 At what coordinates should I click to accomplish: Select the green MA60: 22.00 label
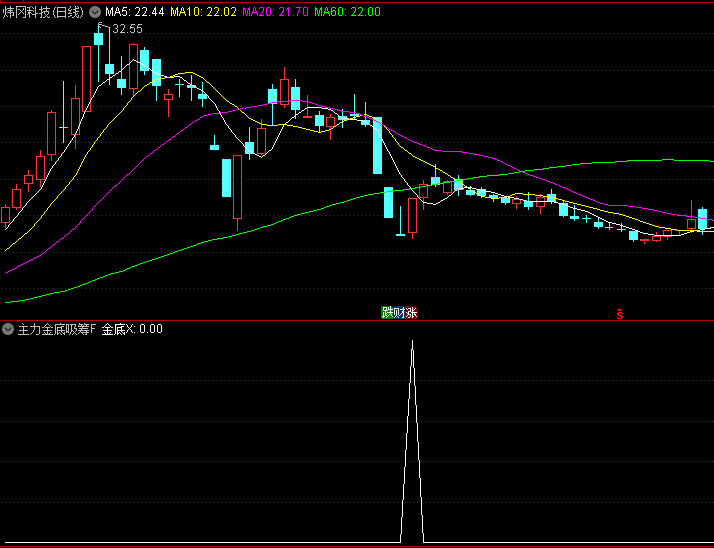346,12
